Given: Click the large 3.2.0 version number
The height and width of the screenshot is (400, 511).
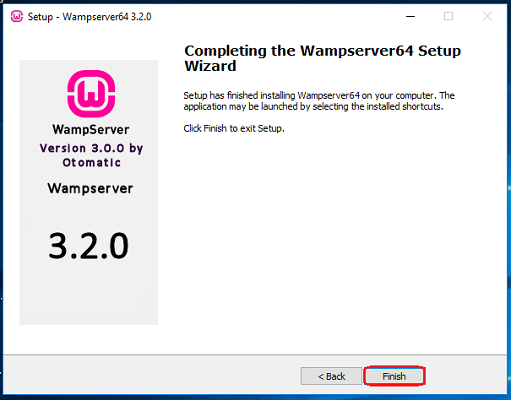Looking at the screenshot, I should [x=88, y=246].
